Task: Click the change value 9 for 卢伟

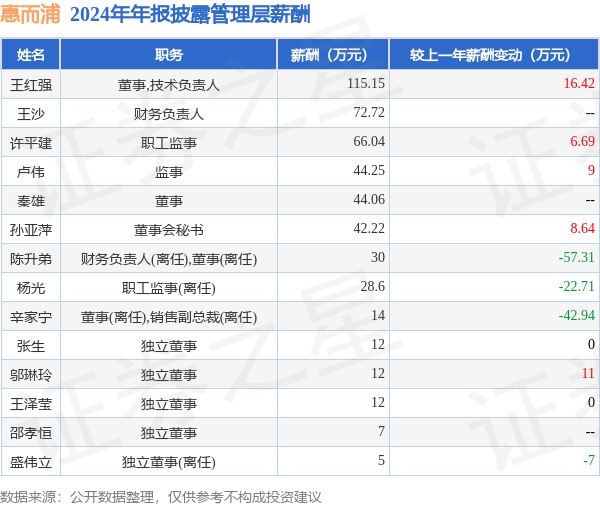Action: 591,170
